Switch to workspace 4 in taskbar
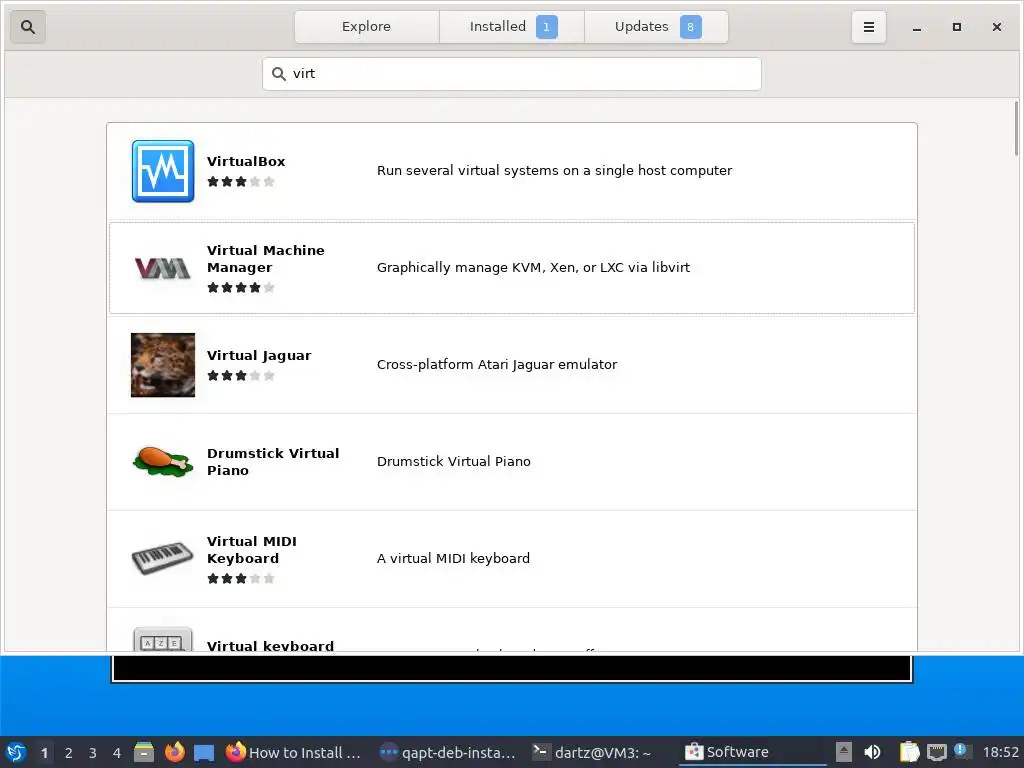1024x768 pixels. click(117, 753)
